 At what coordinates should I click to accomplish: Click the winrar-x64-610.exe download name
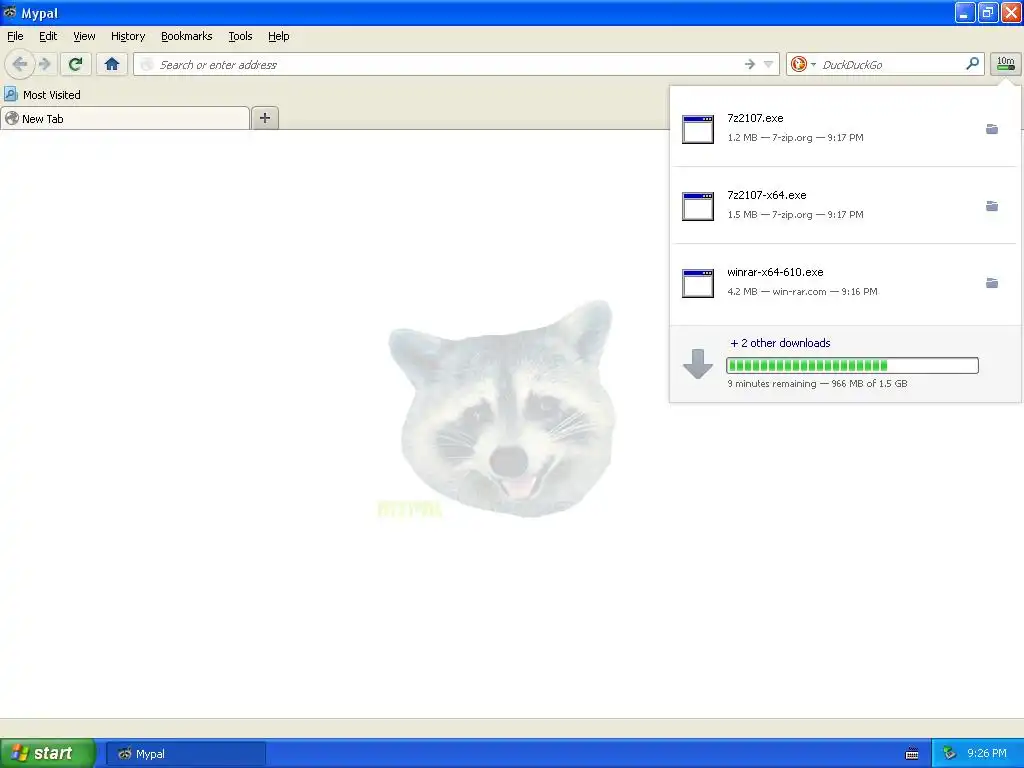tap(775, 272)
